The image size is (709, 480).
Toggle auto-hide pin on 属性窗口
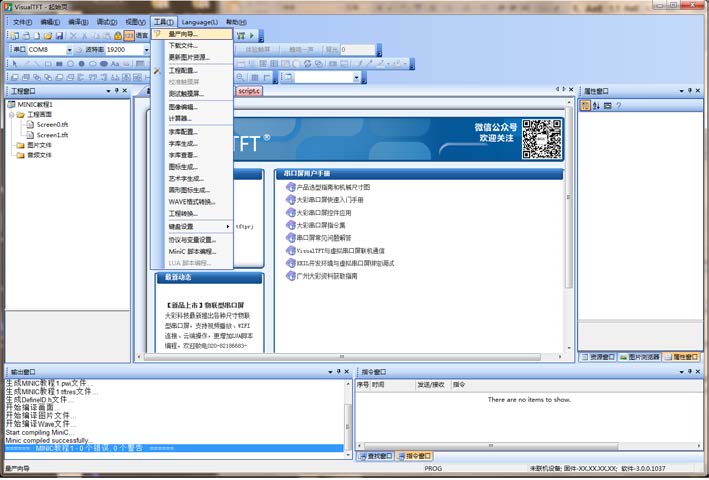pos(690,91)
